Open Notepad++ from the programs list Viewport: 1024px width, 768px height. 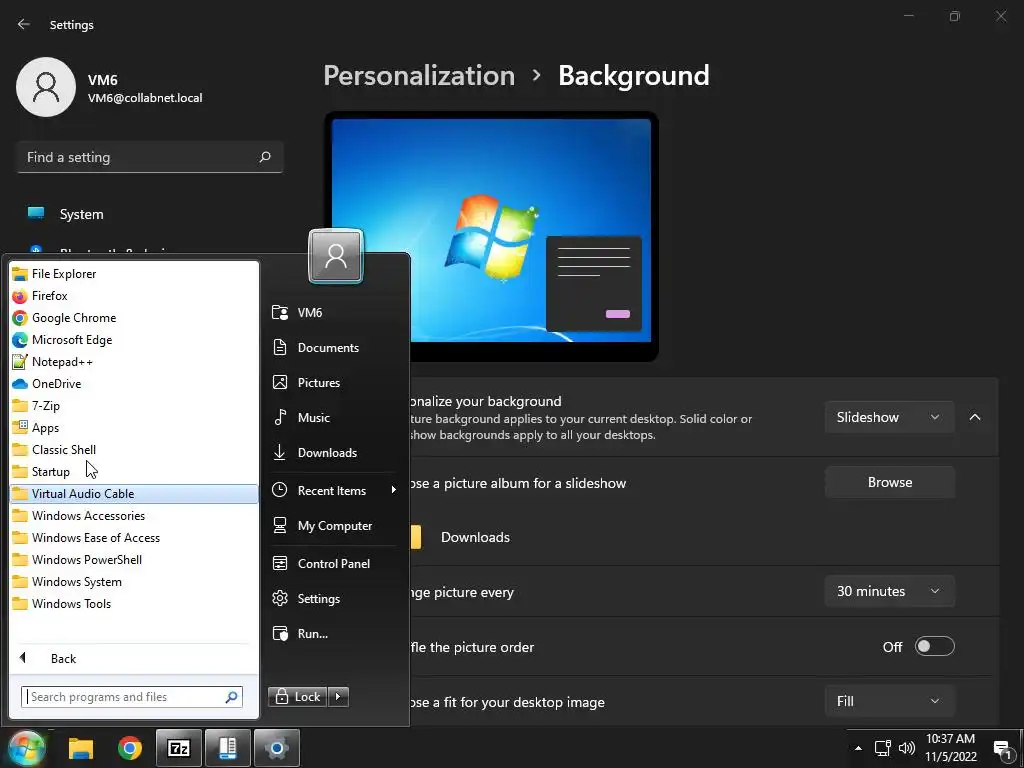(134, 362)
